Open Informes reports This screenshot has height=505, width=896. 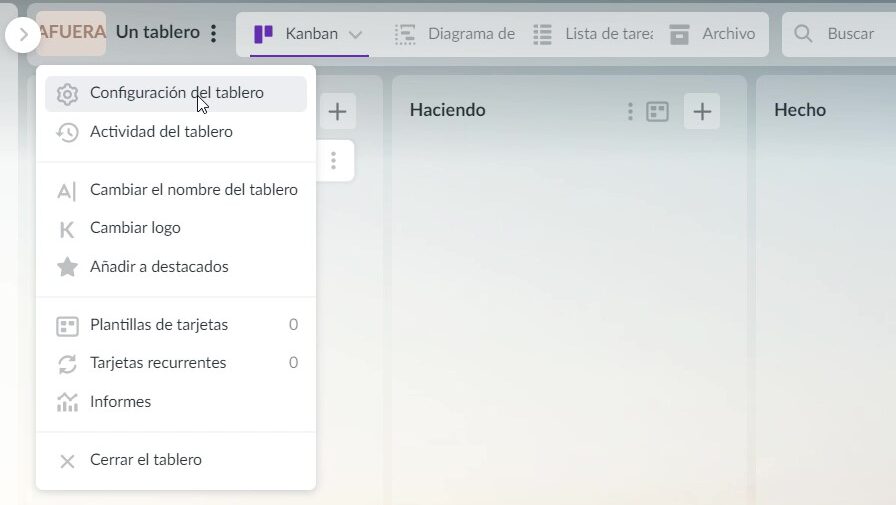click(x=176, y=402)
